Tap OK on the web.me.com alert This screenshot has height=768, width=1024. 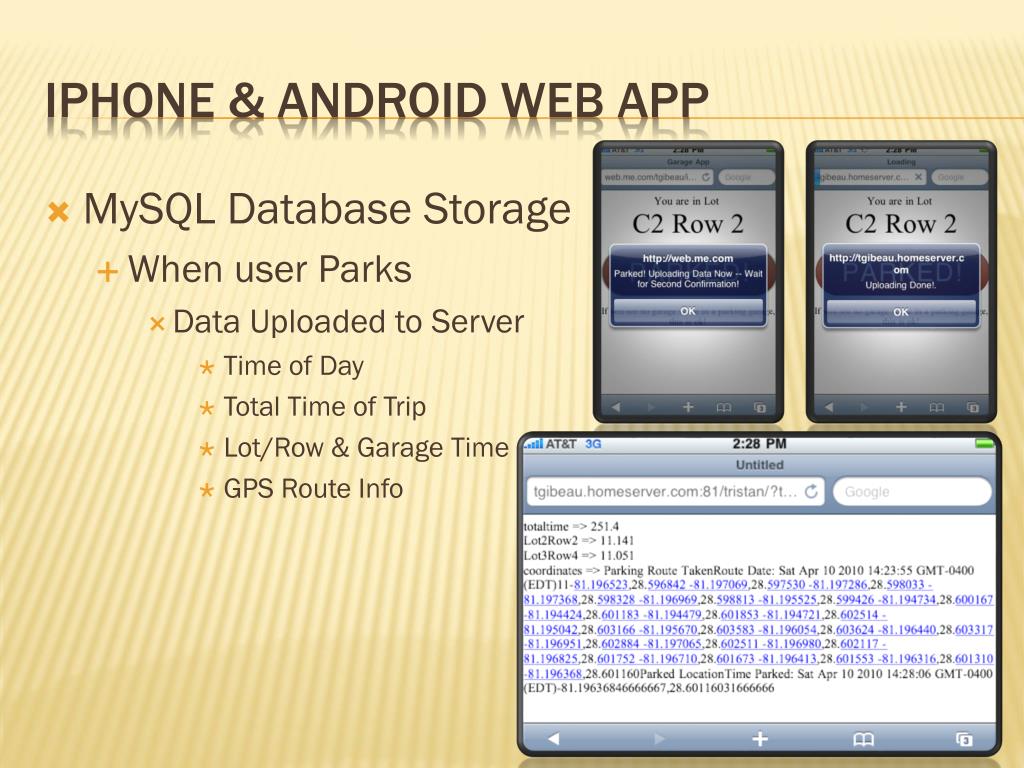click(x=688, y=311)
